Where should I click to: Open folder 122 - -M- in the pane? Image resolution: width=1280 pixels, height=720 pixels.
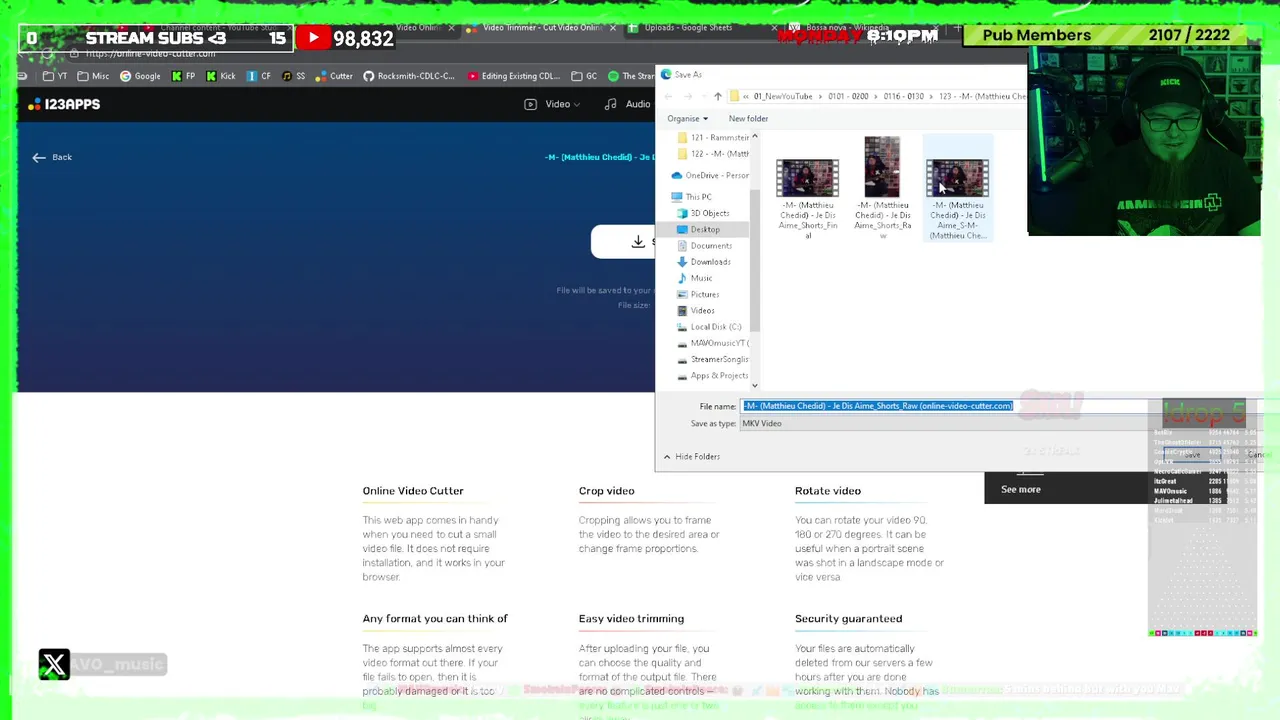[713, 153]
